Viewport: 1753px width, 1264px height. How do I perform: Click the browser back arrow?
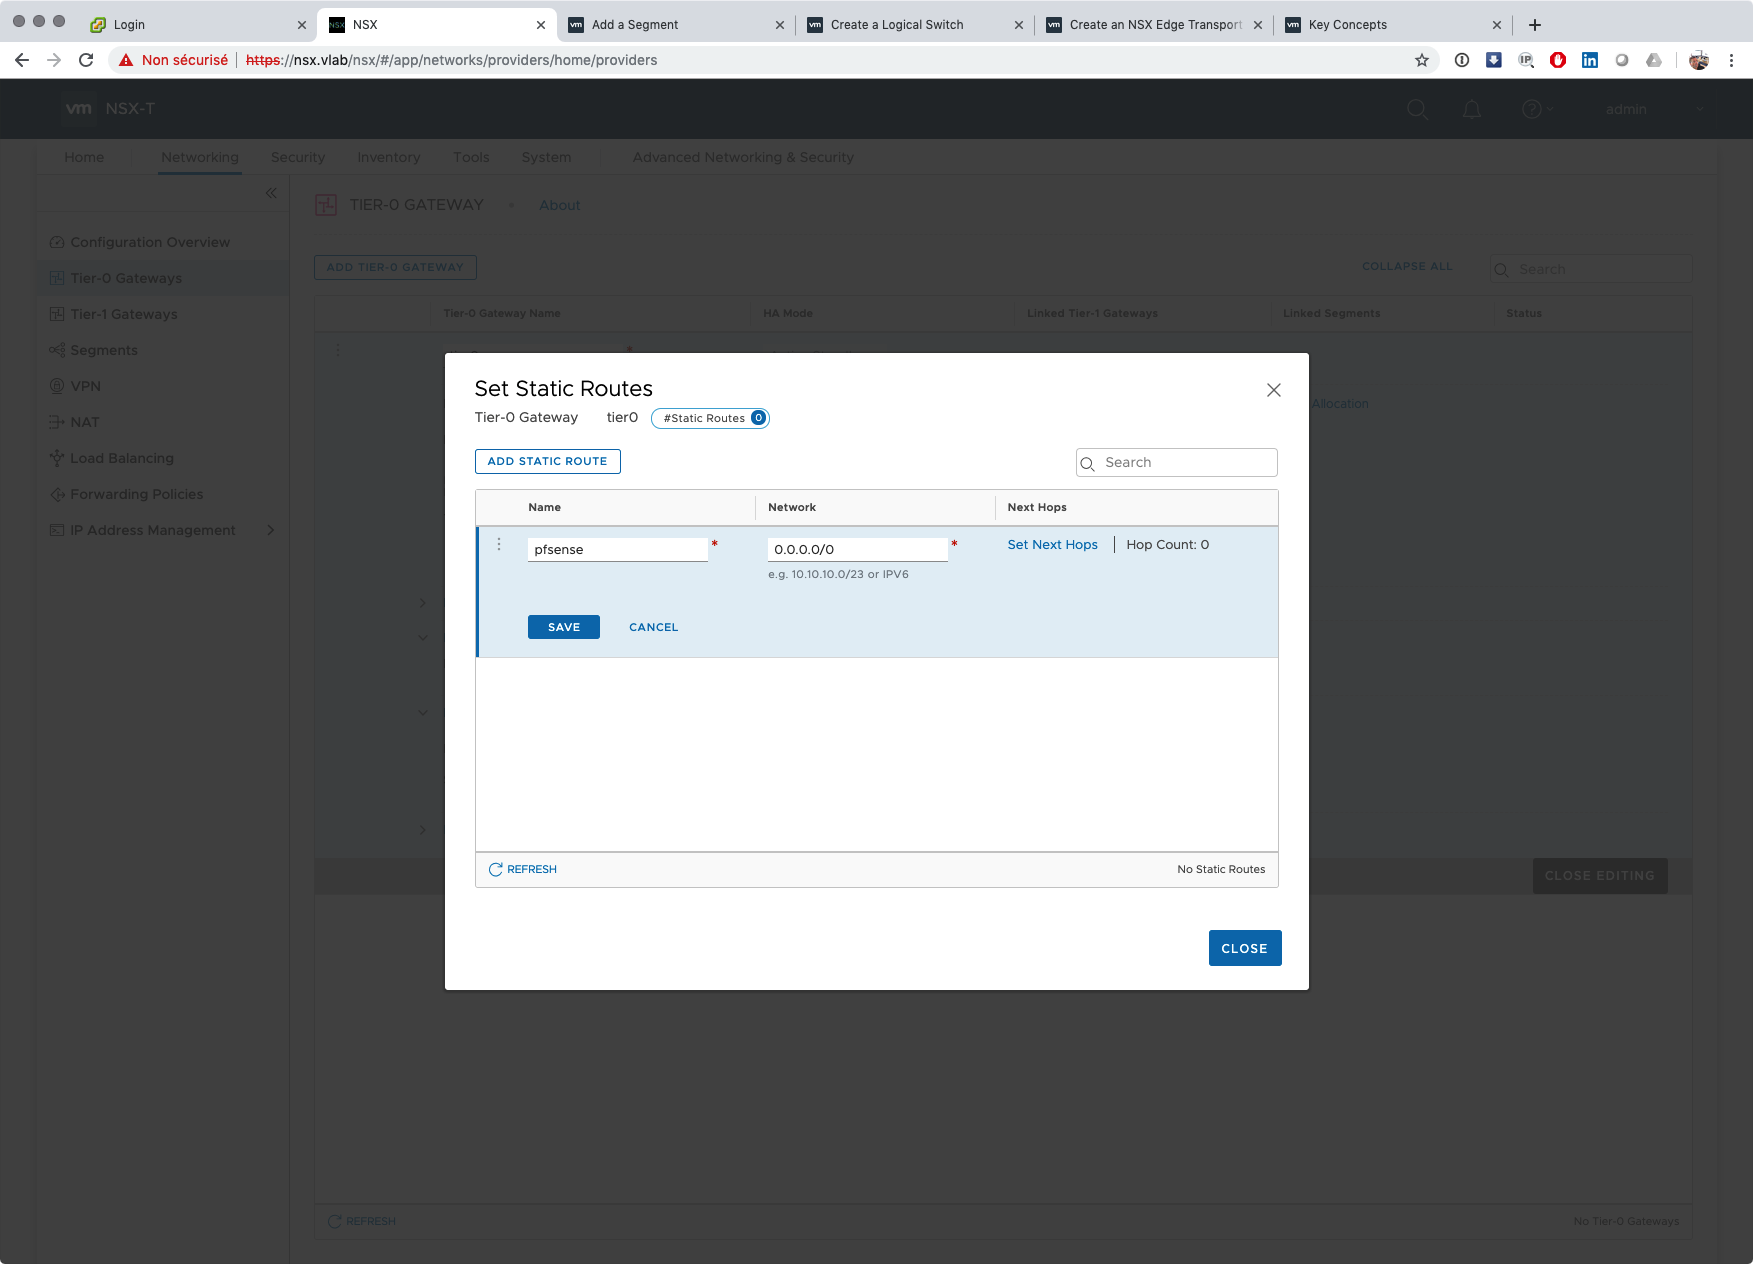[x=22, y=60]
